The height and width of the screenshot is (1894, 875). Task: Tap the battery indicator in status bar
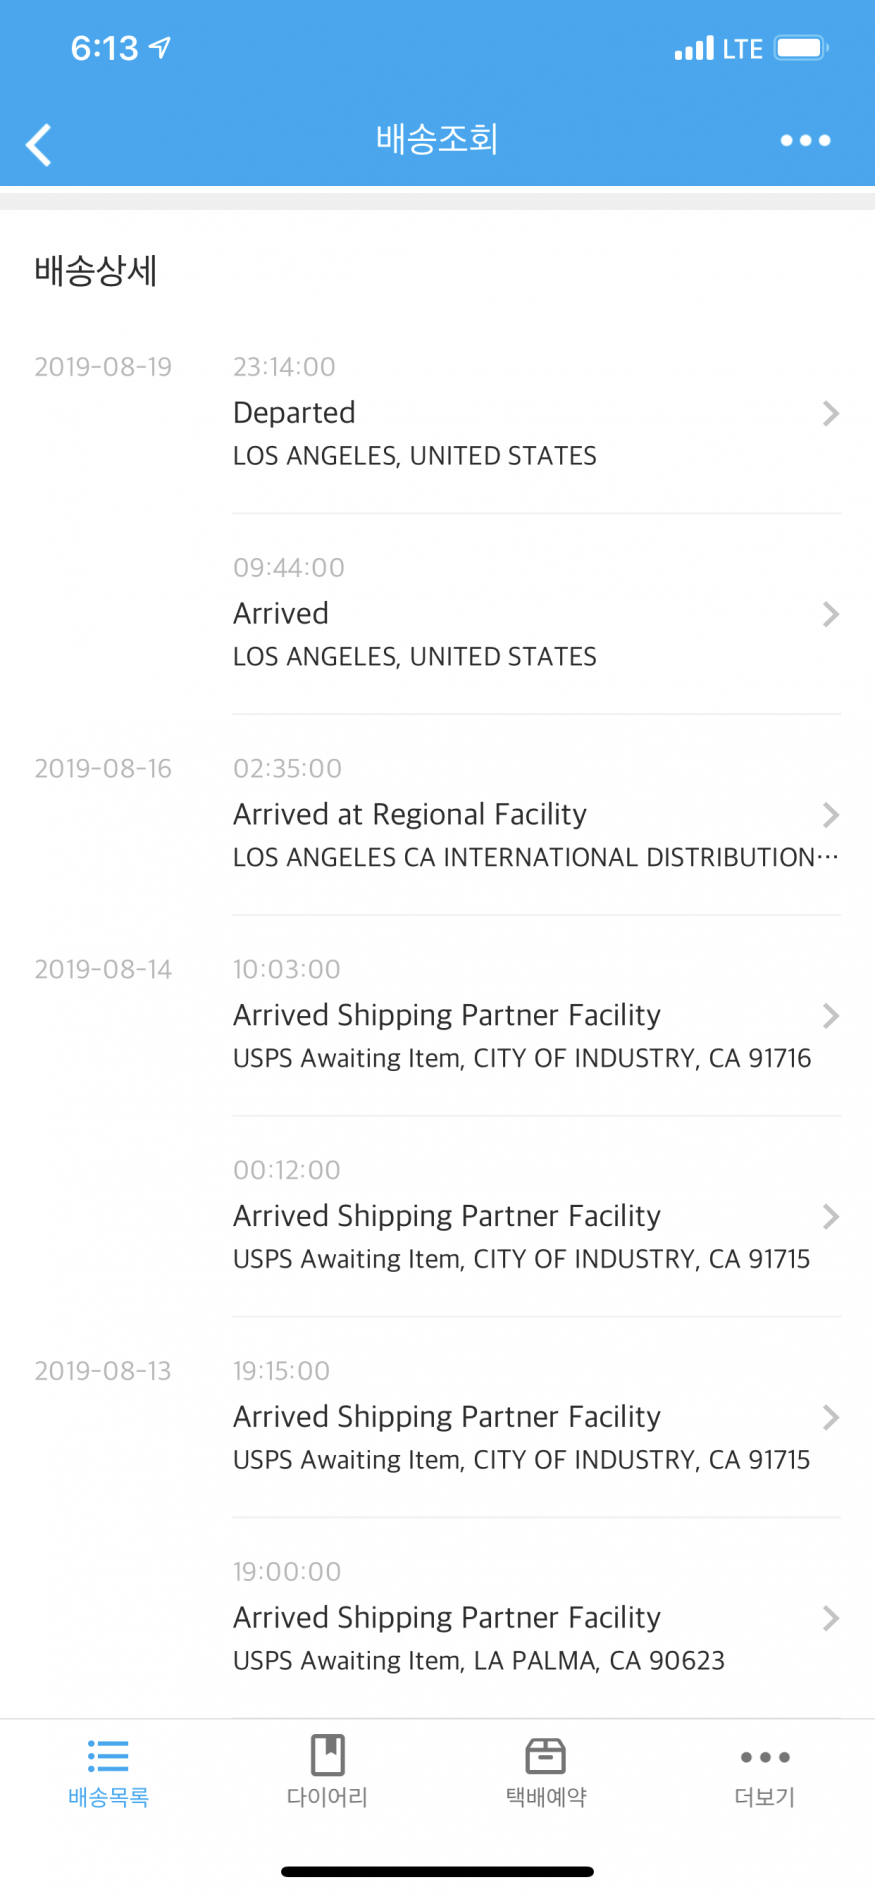(x=801, y=48)
